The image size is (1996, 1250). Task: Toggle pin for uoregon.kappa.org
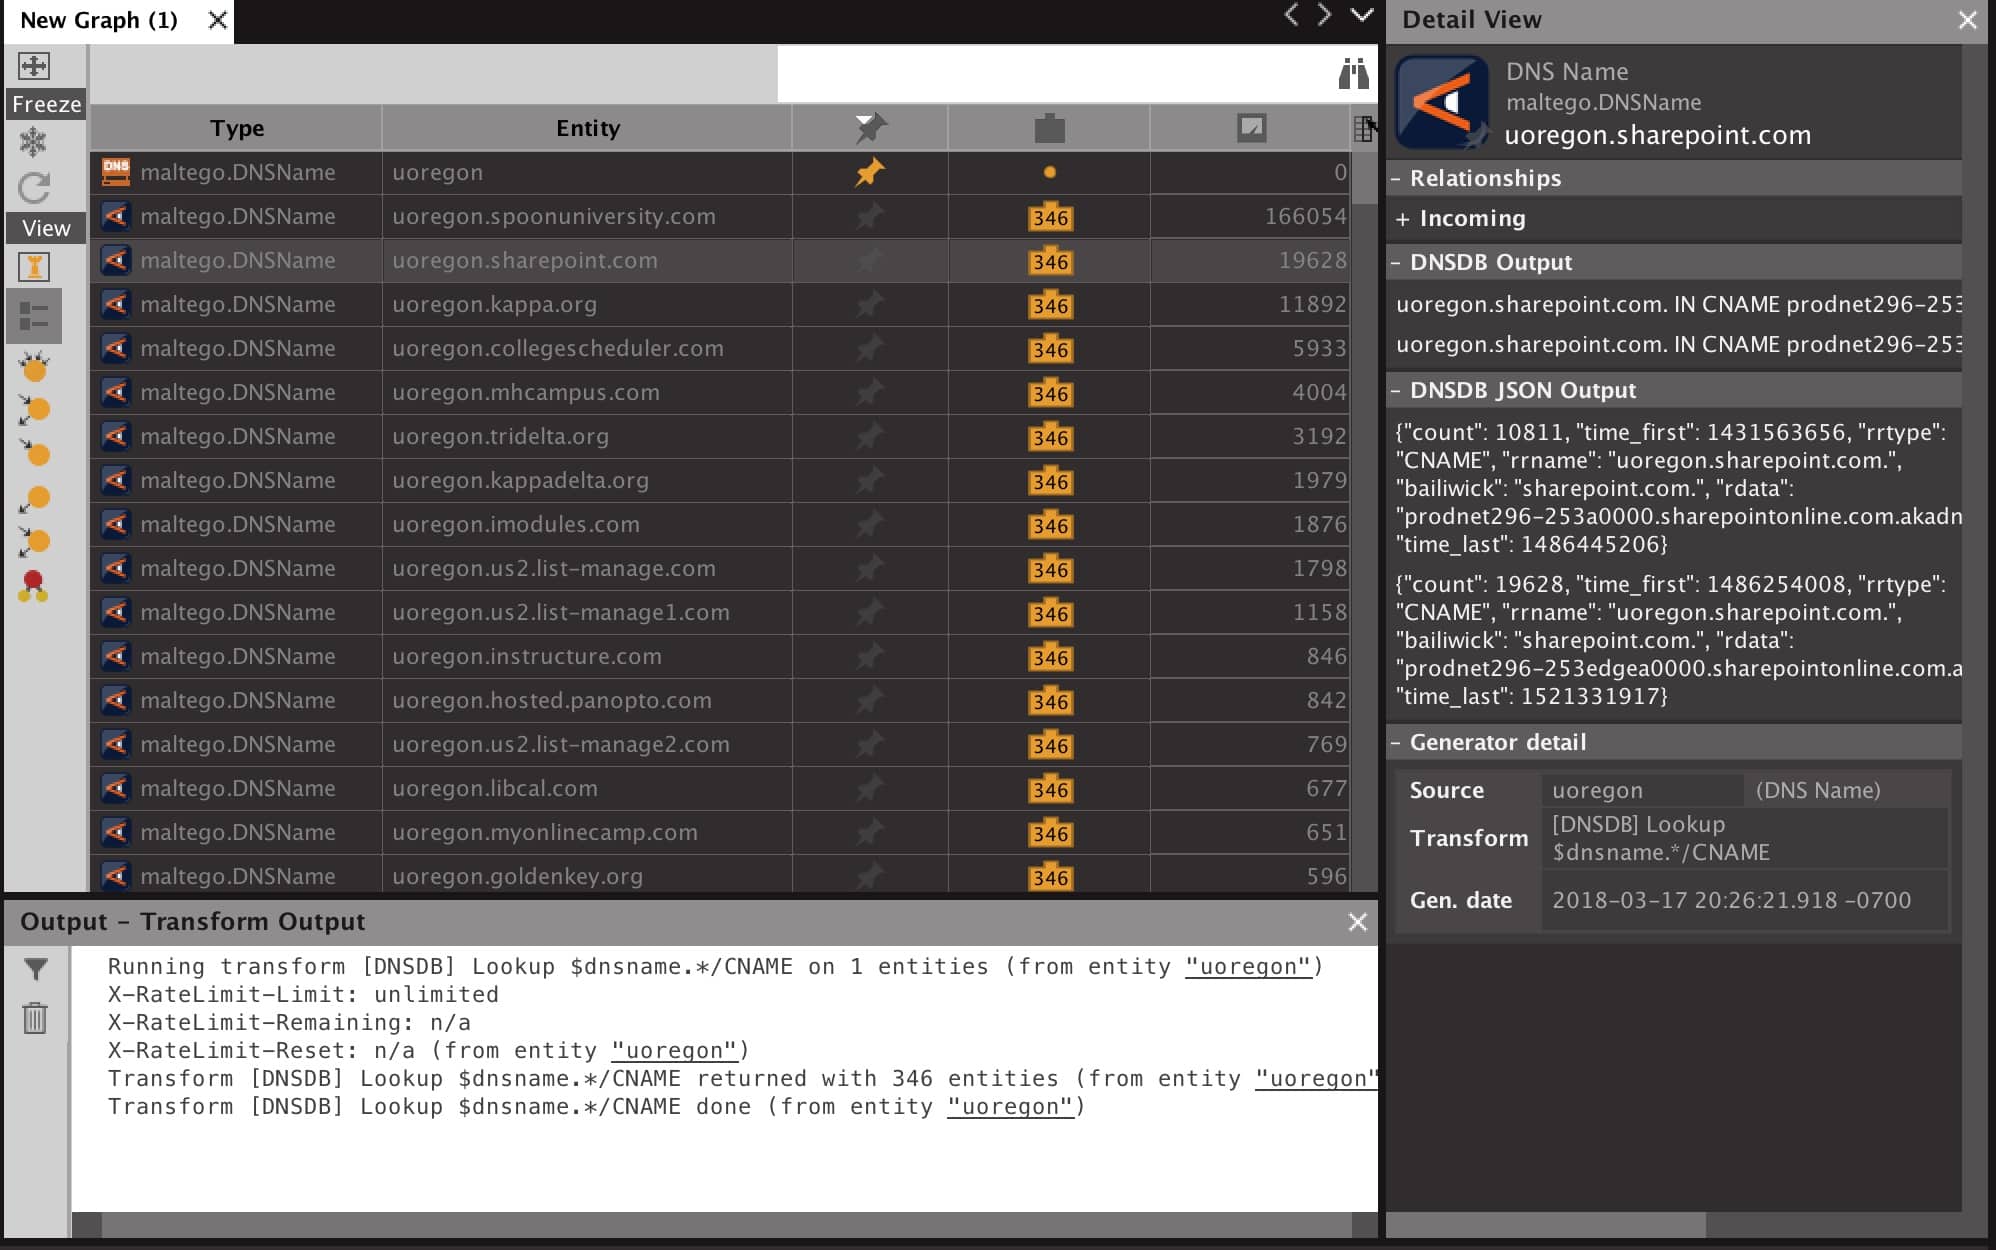870,304
